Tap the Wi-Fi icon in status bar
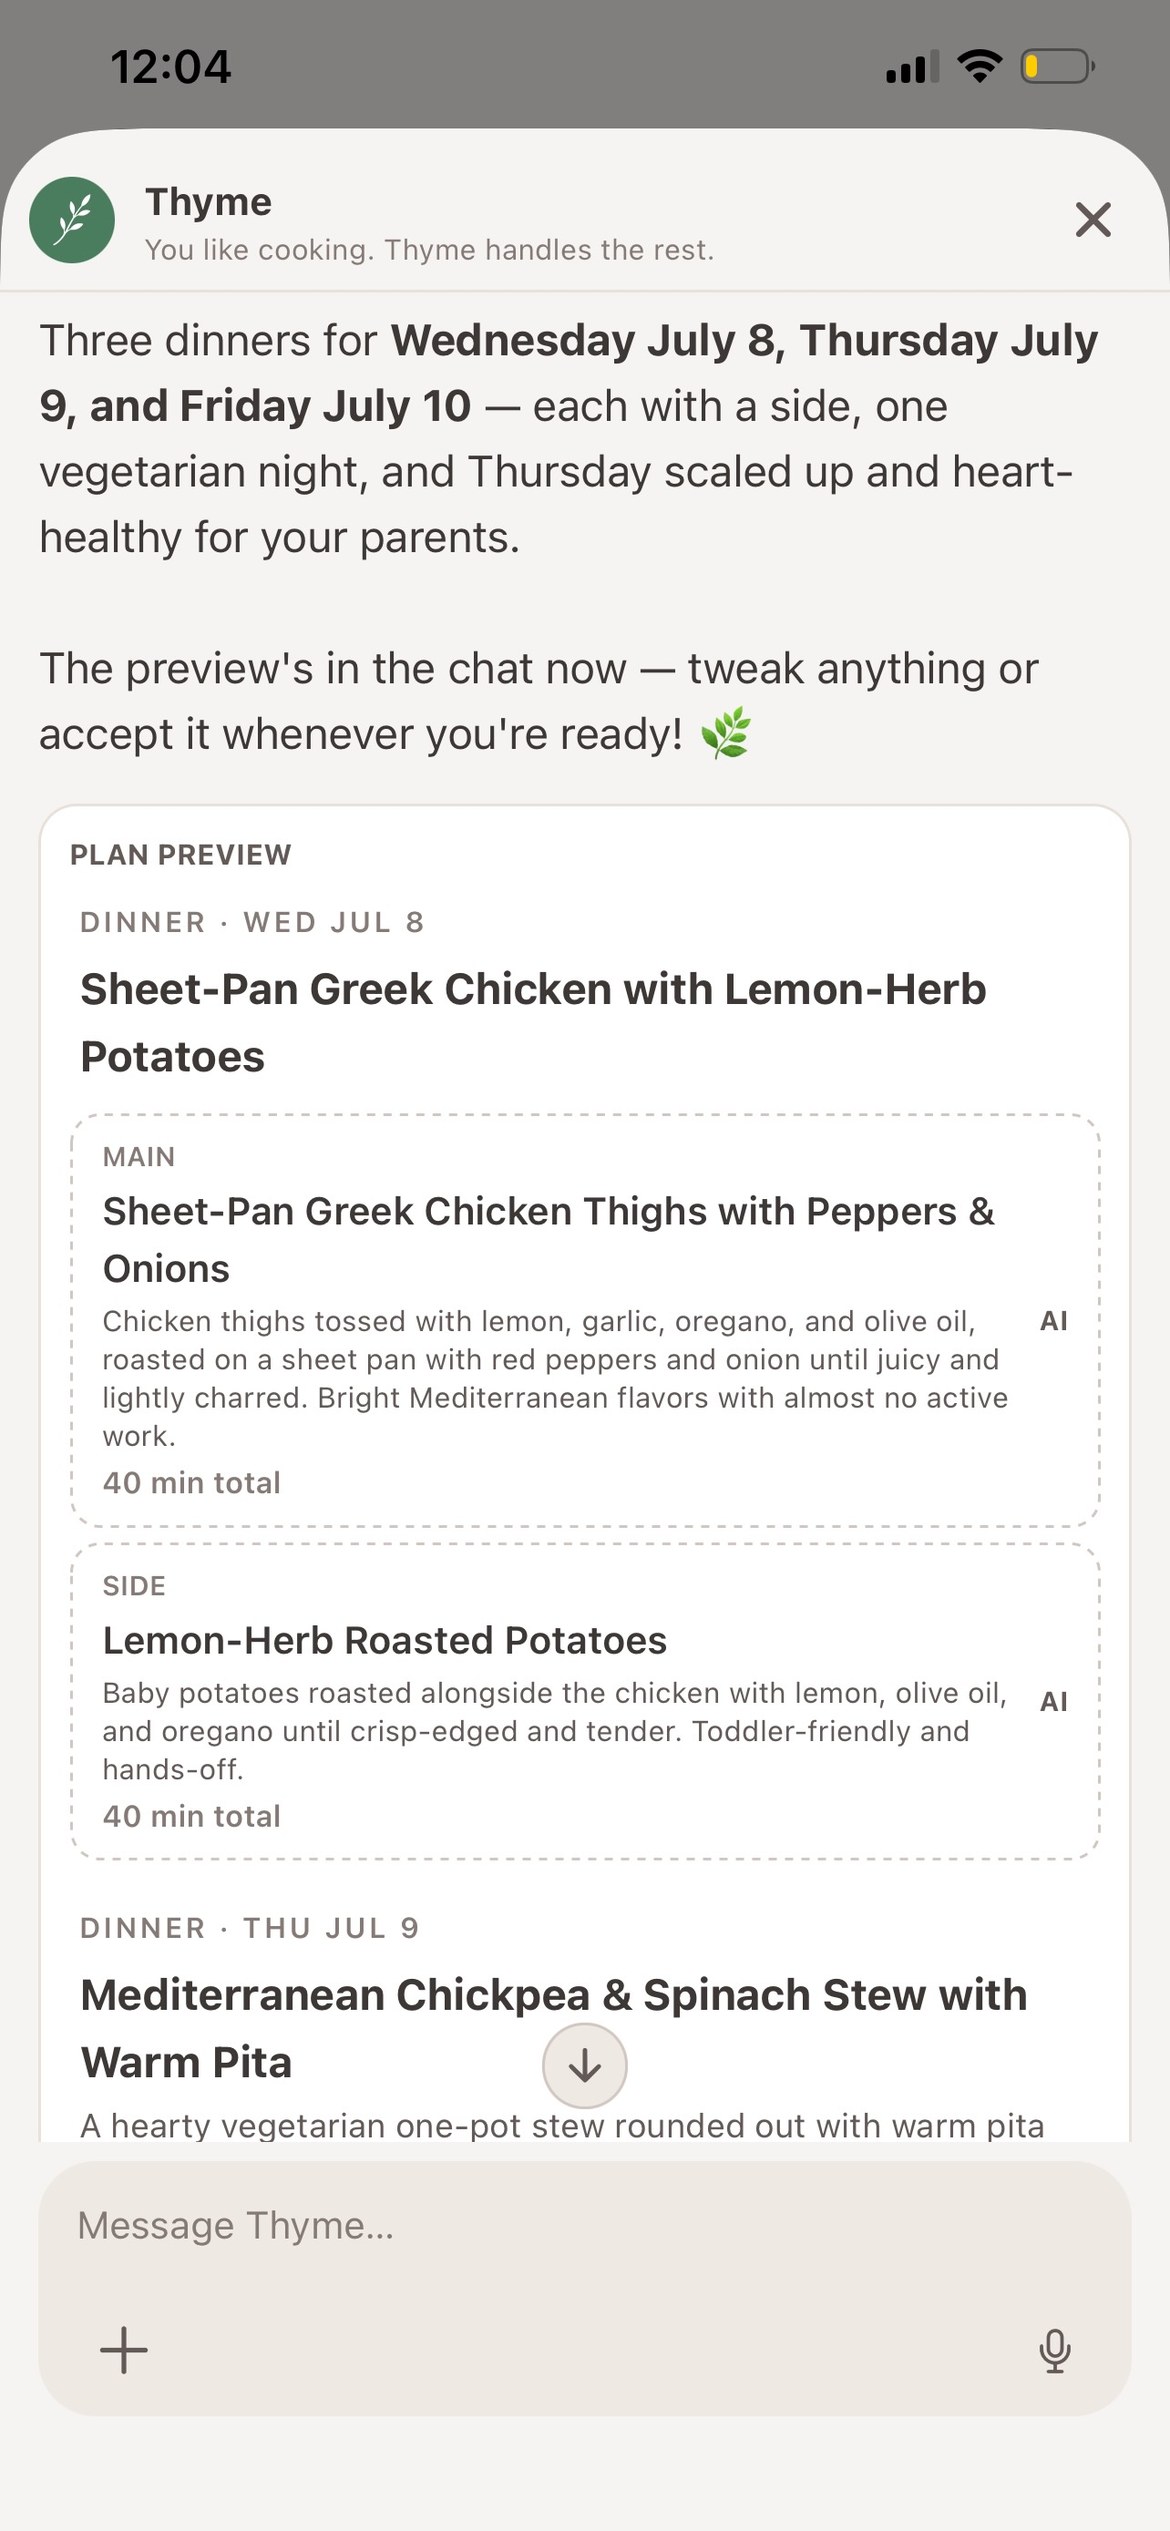The image size is (1170, 2531). tap(980, 66)
